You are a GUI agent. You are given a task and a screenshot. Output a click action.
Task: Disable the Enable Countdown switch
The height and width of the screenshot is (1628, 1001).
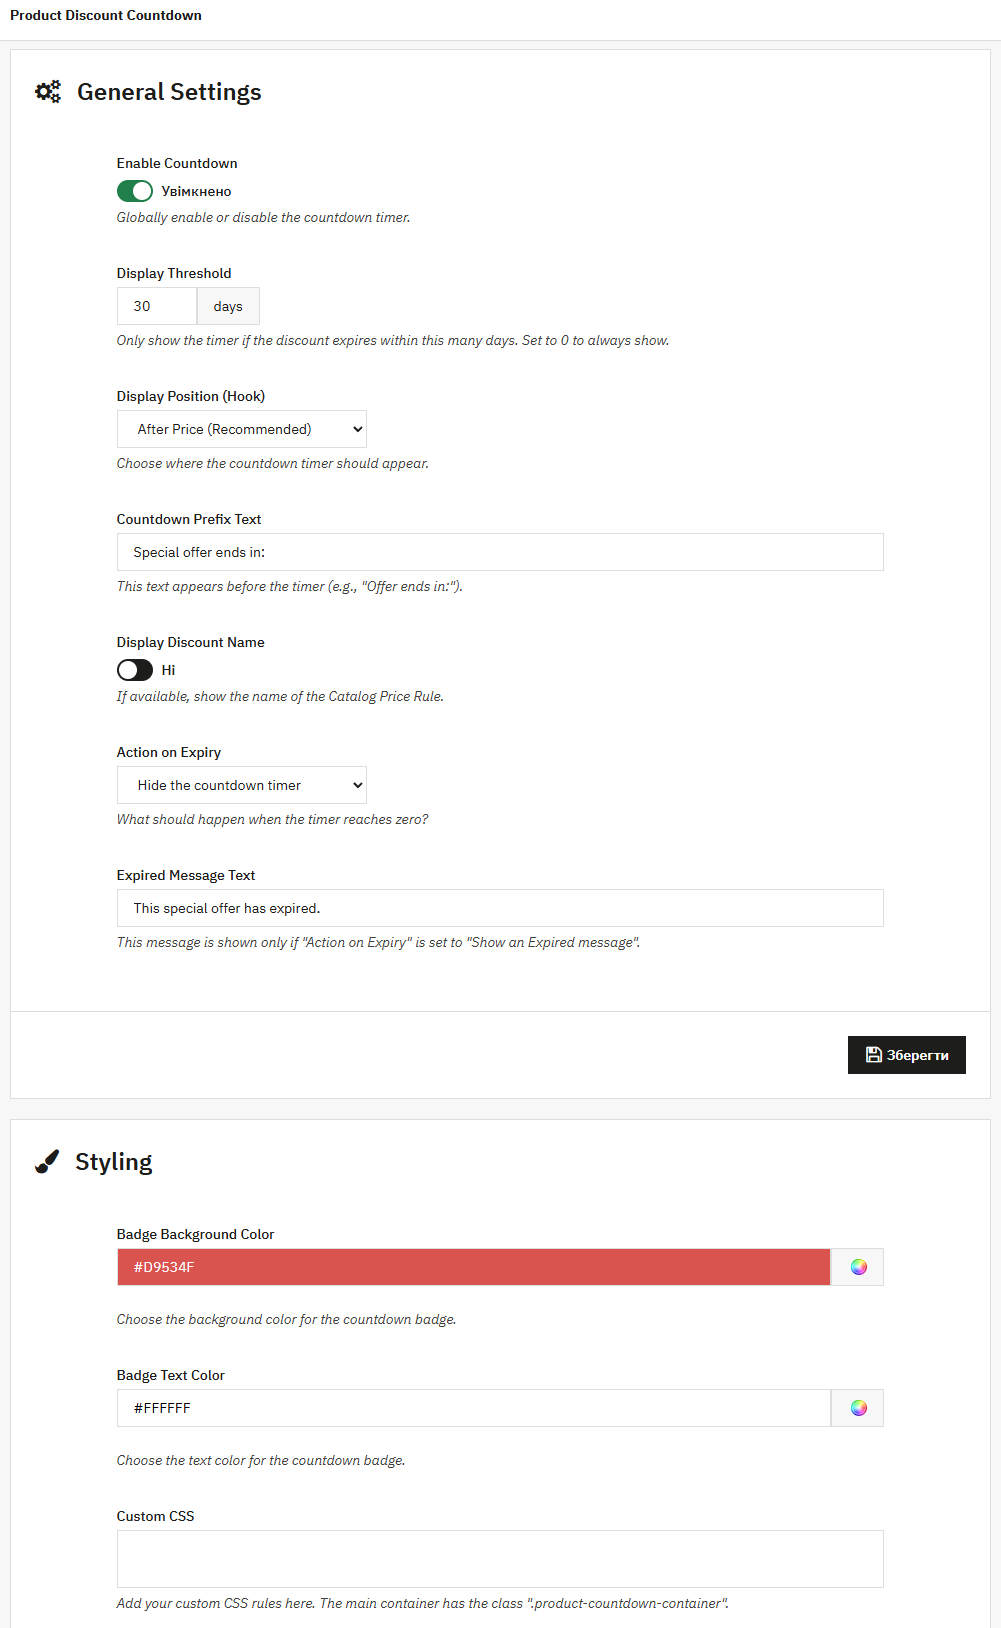tap(134, 190)
